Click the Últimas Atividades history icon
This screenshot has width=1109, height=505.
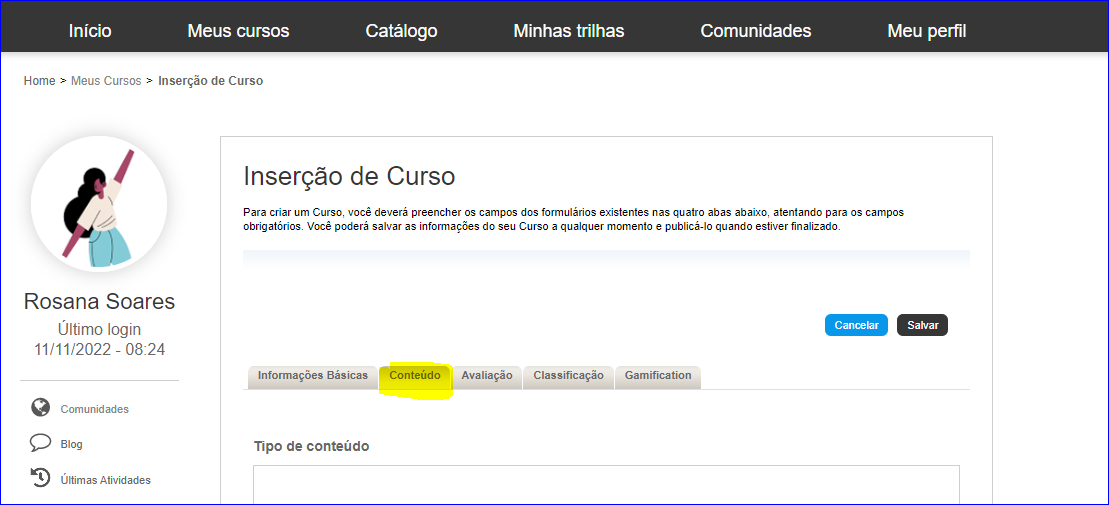40,477
